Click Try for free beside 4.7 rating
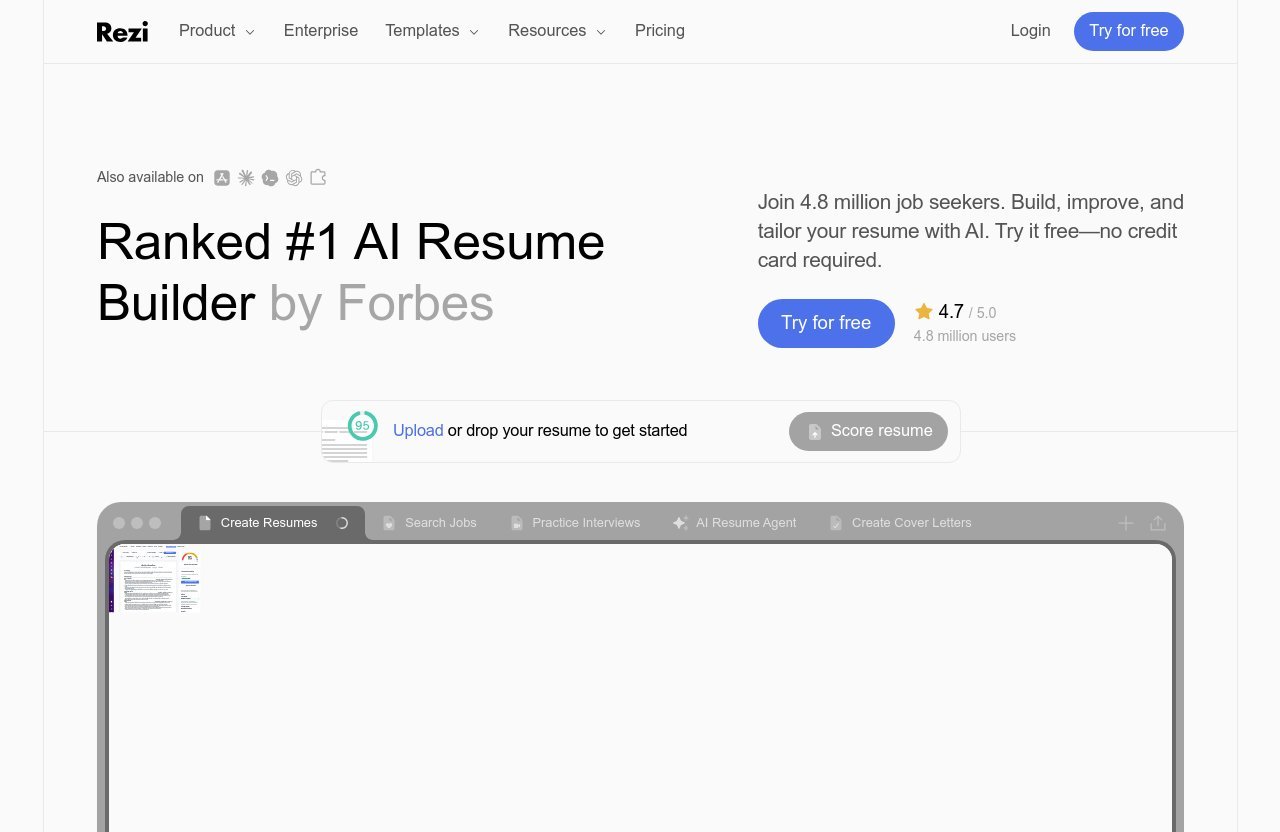 pos(826,323)
